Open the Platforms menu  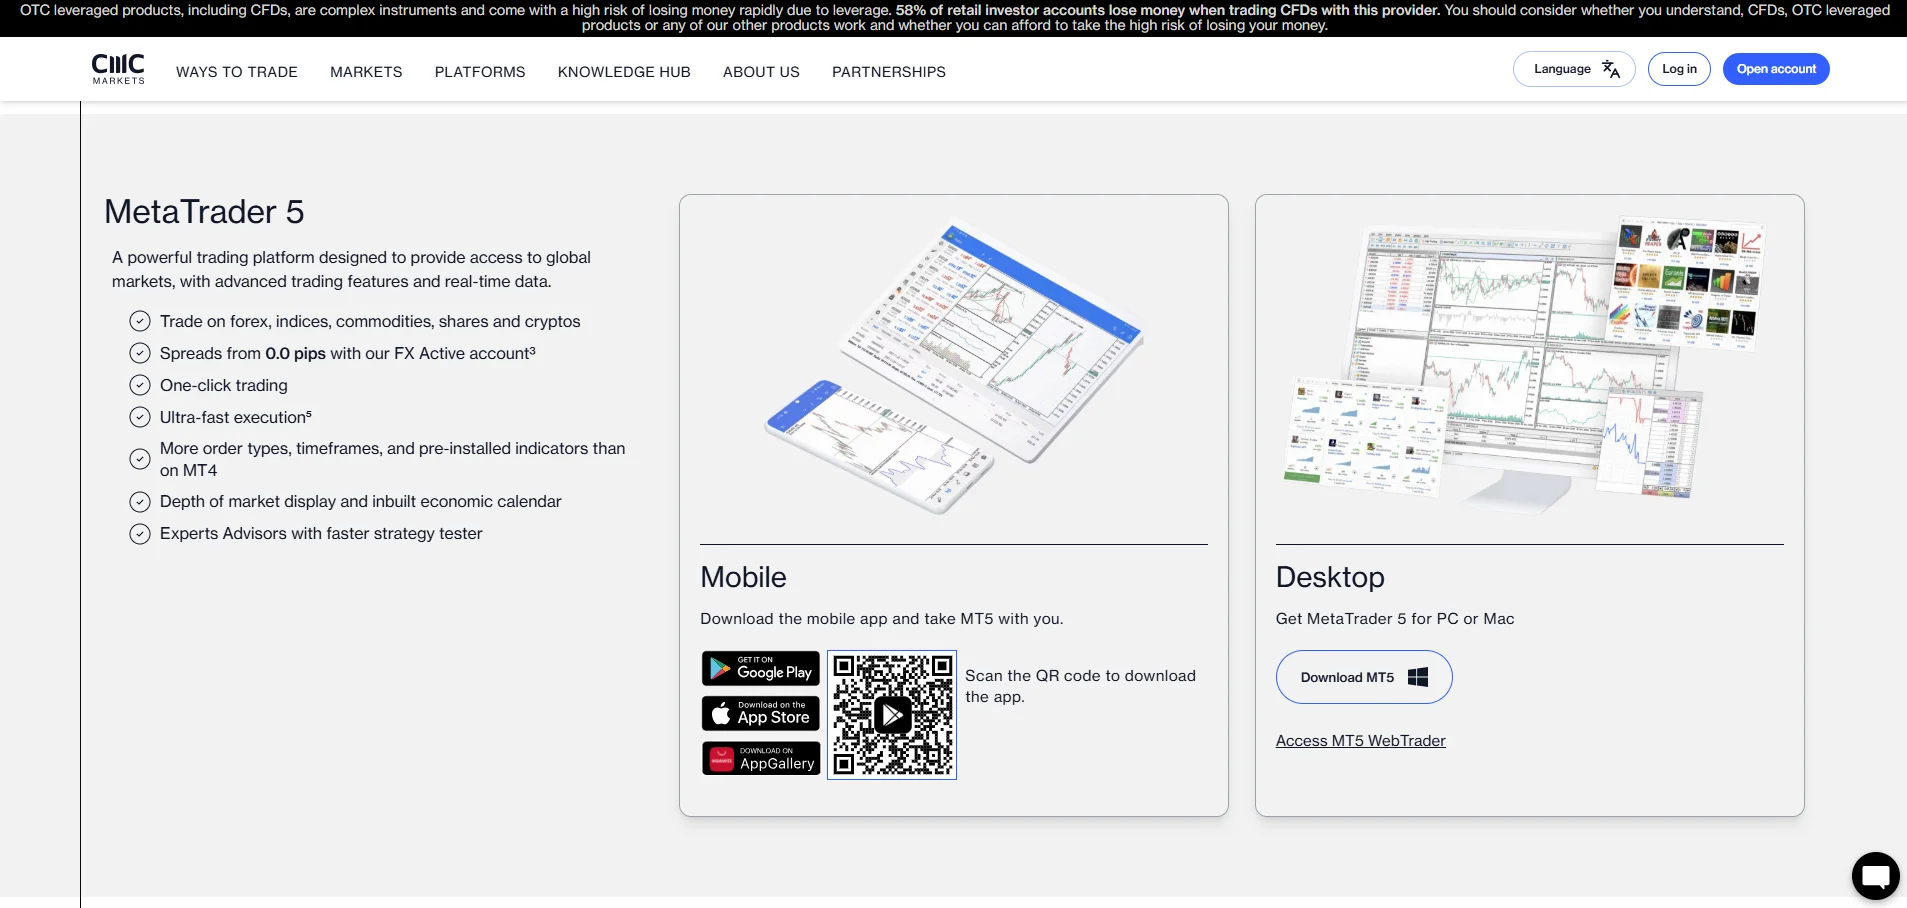click(480, 72)
